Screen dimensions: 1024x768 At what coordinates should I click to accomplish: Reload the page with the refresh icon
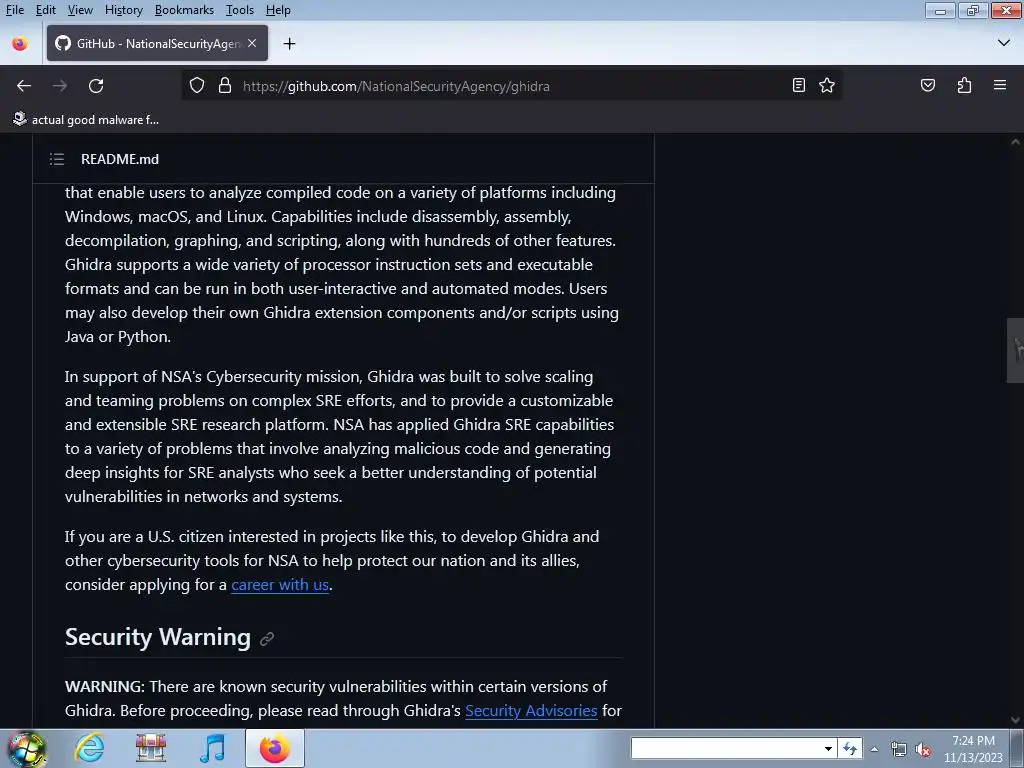pyautogui.click(x=96, y=86)
